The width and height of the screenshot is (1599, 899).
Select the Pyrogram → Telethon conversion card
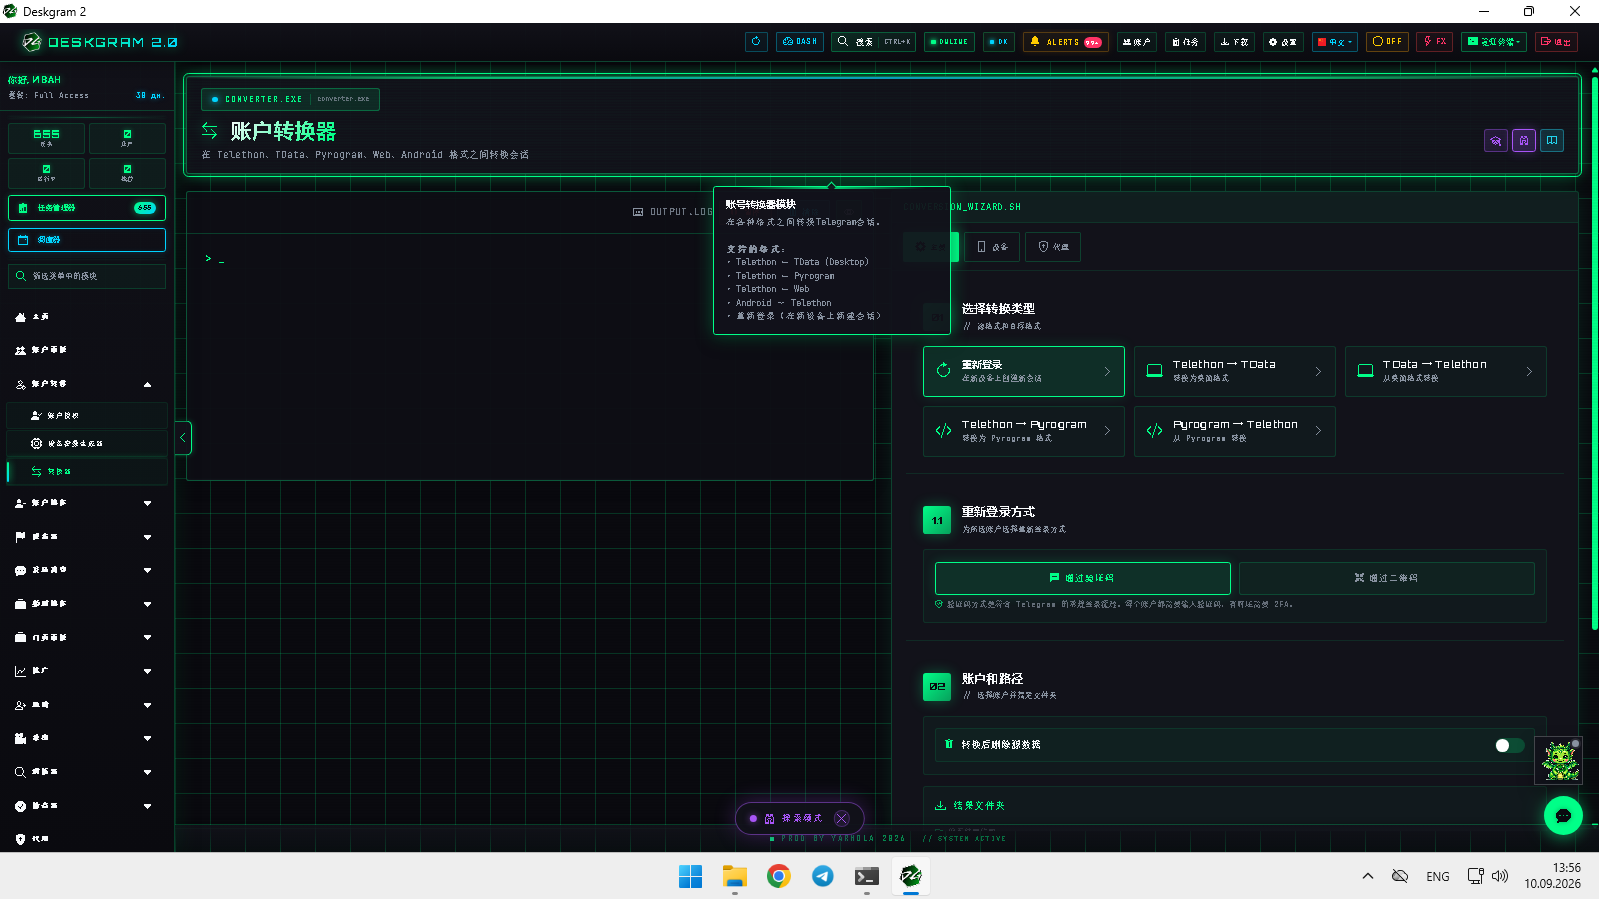(x=1234, y=431)
